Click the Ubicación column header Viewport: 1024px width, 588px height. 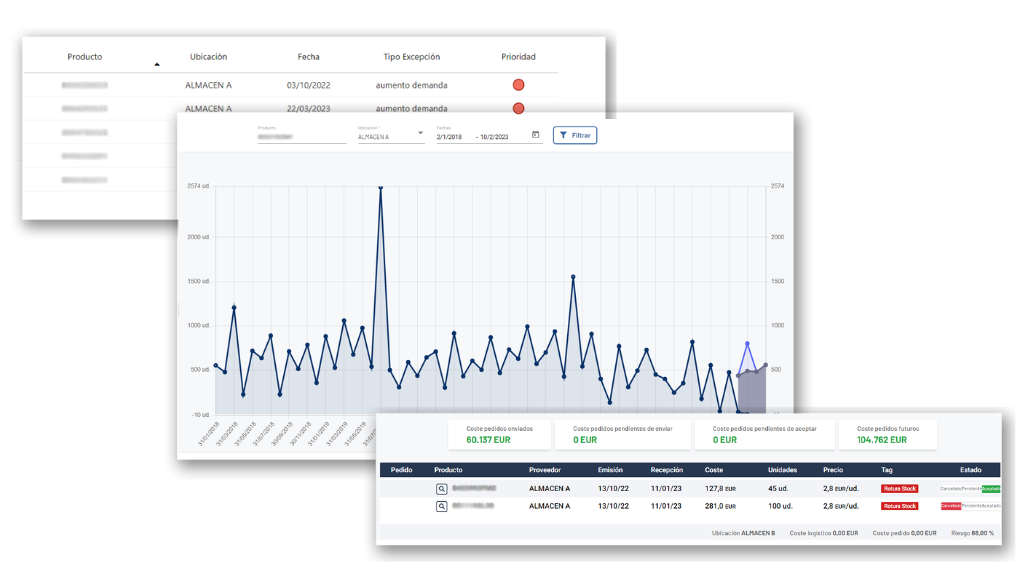point(208,57)
